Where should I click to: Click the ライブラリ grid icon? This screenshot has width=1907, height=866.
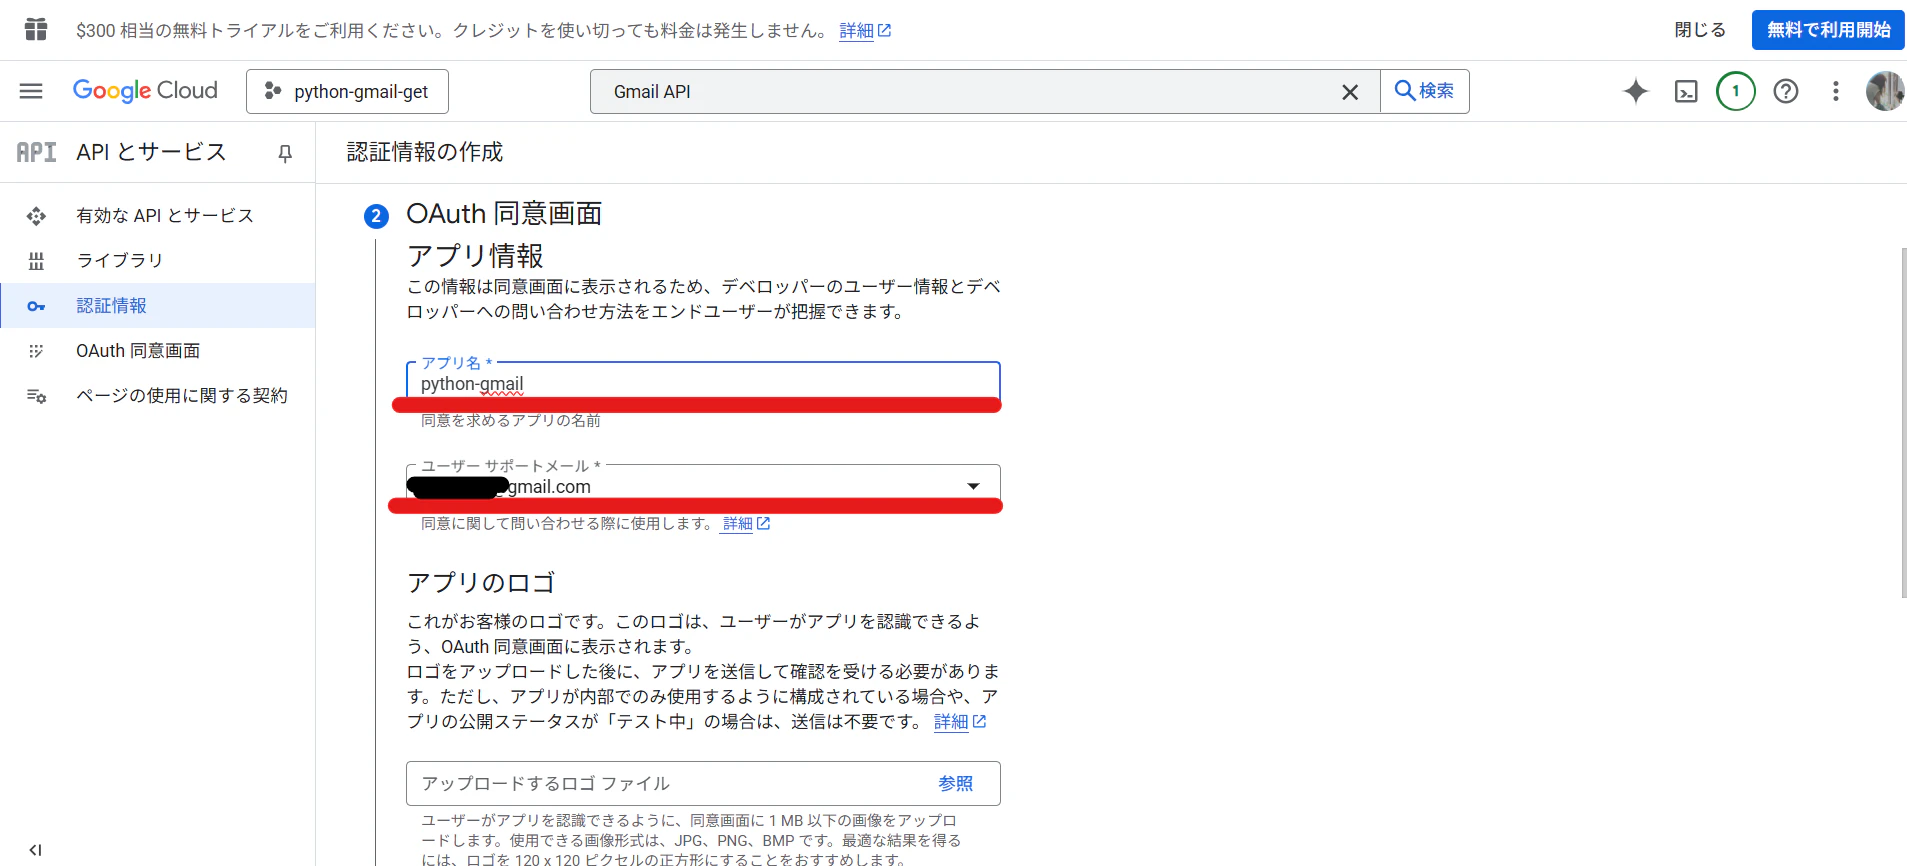point(36,261)
